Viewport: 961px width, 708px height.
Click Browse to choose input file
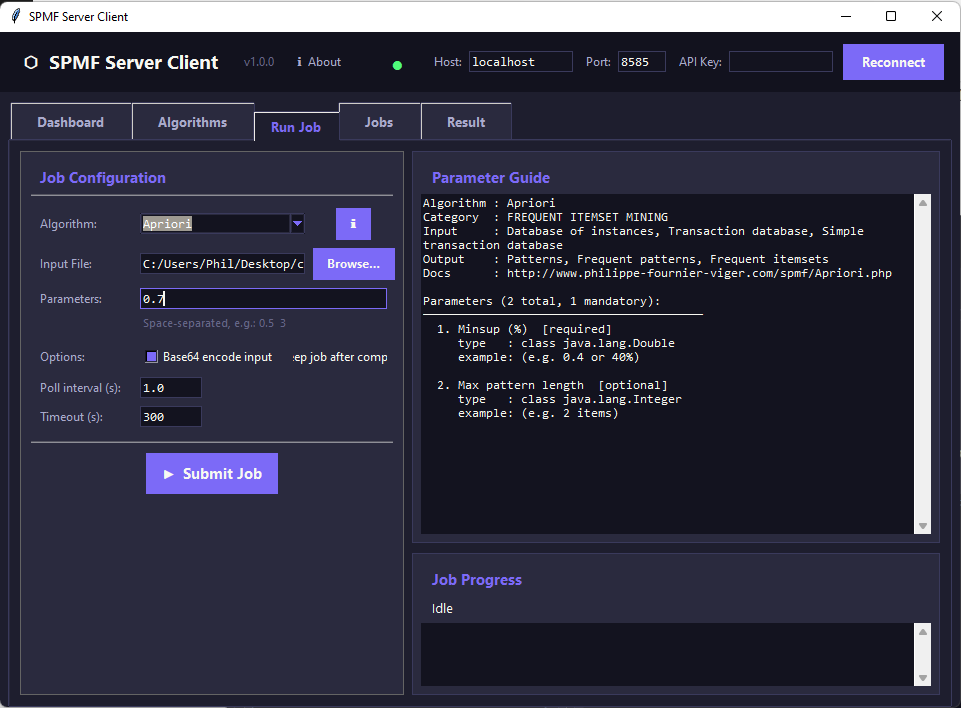coord(353,264)
